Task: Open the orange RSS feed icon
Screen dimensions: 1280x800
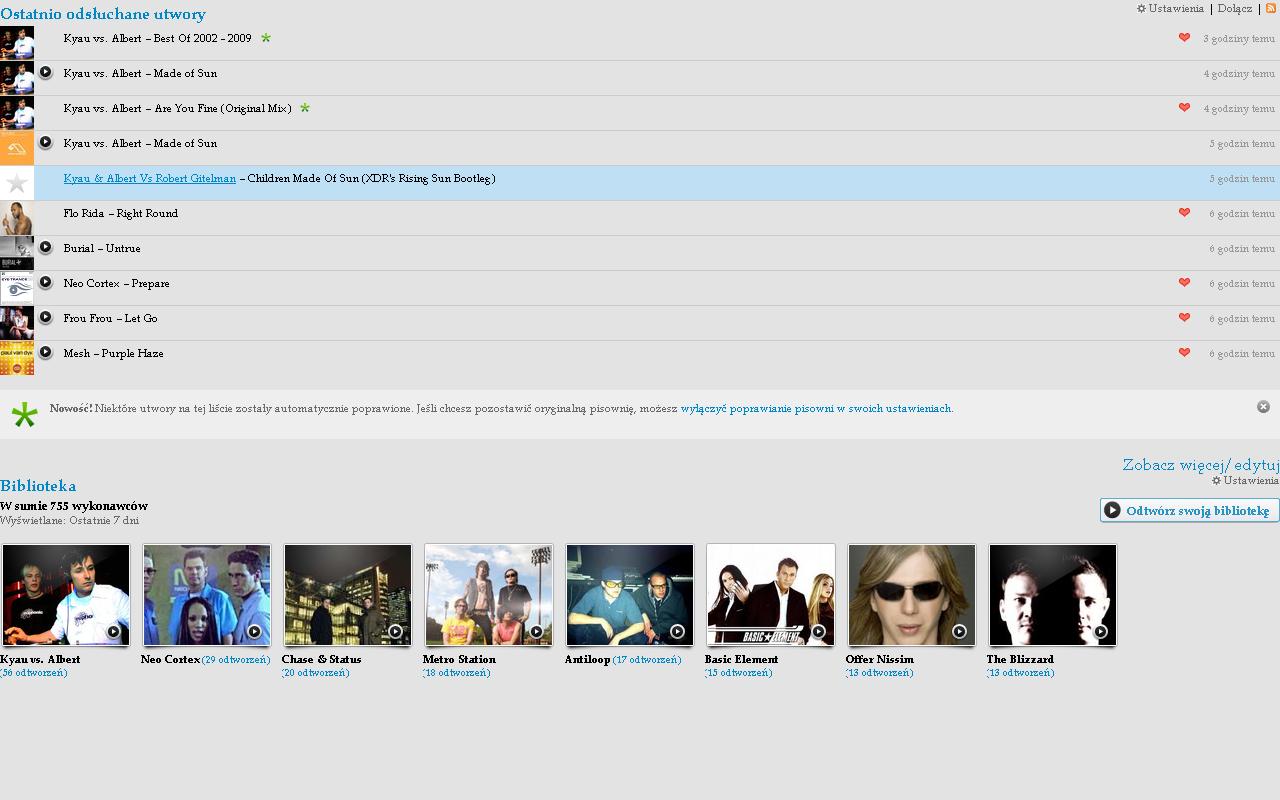Action: click(x=1272, y=8)
